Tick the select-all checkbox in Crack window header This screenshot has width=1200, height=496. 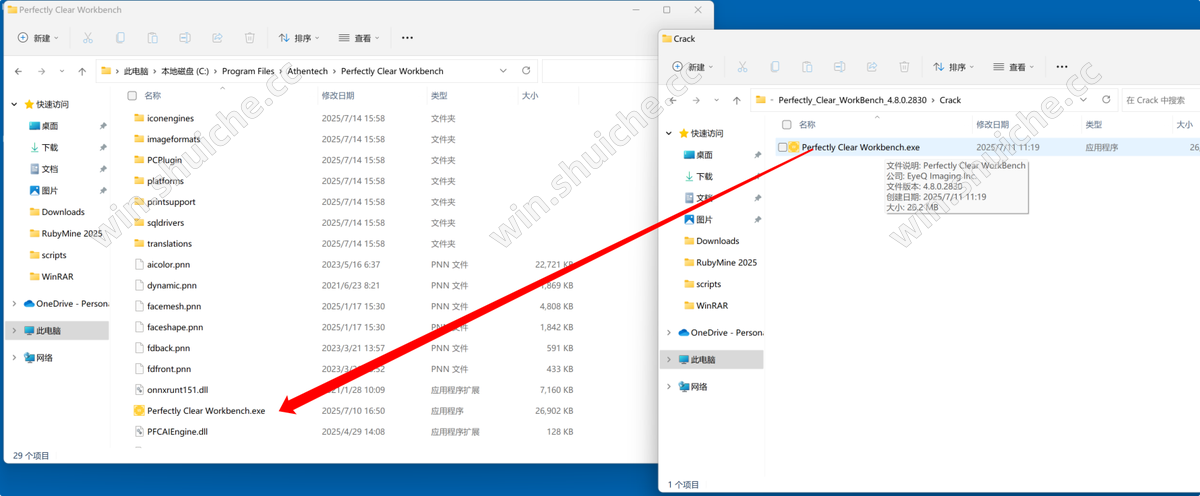(786, 125)
